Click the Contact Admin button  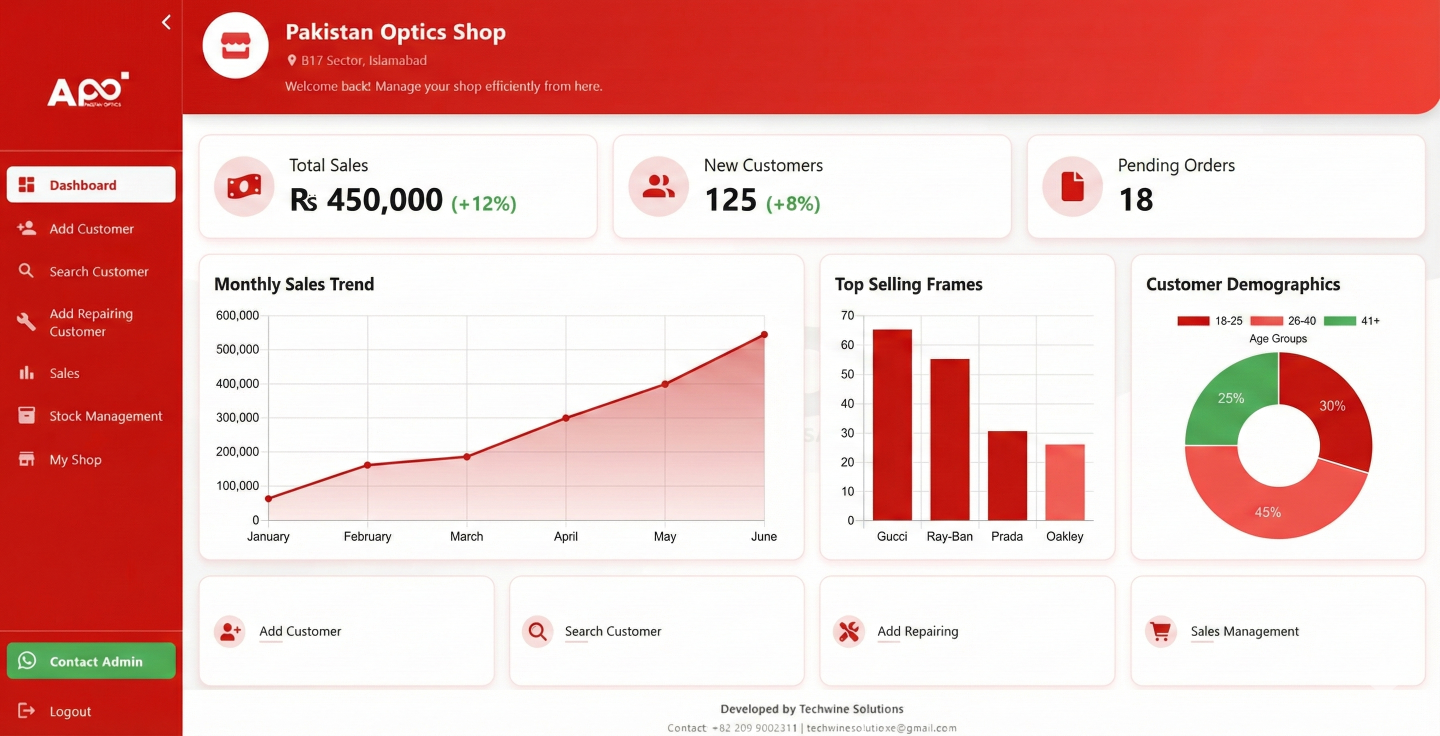click(x=91, y=660)
